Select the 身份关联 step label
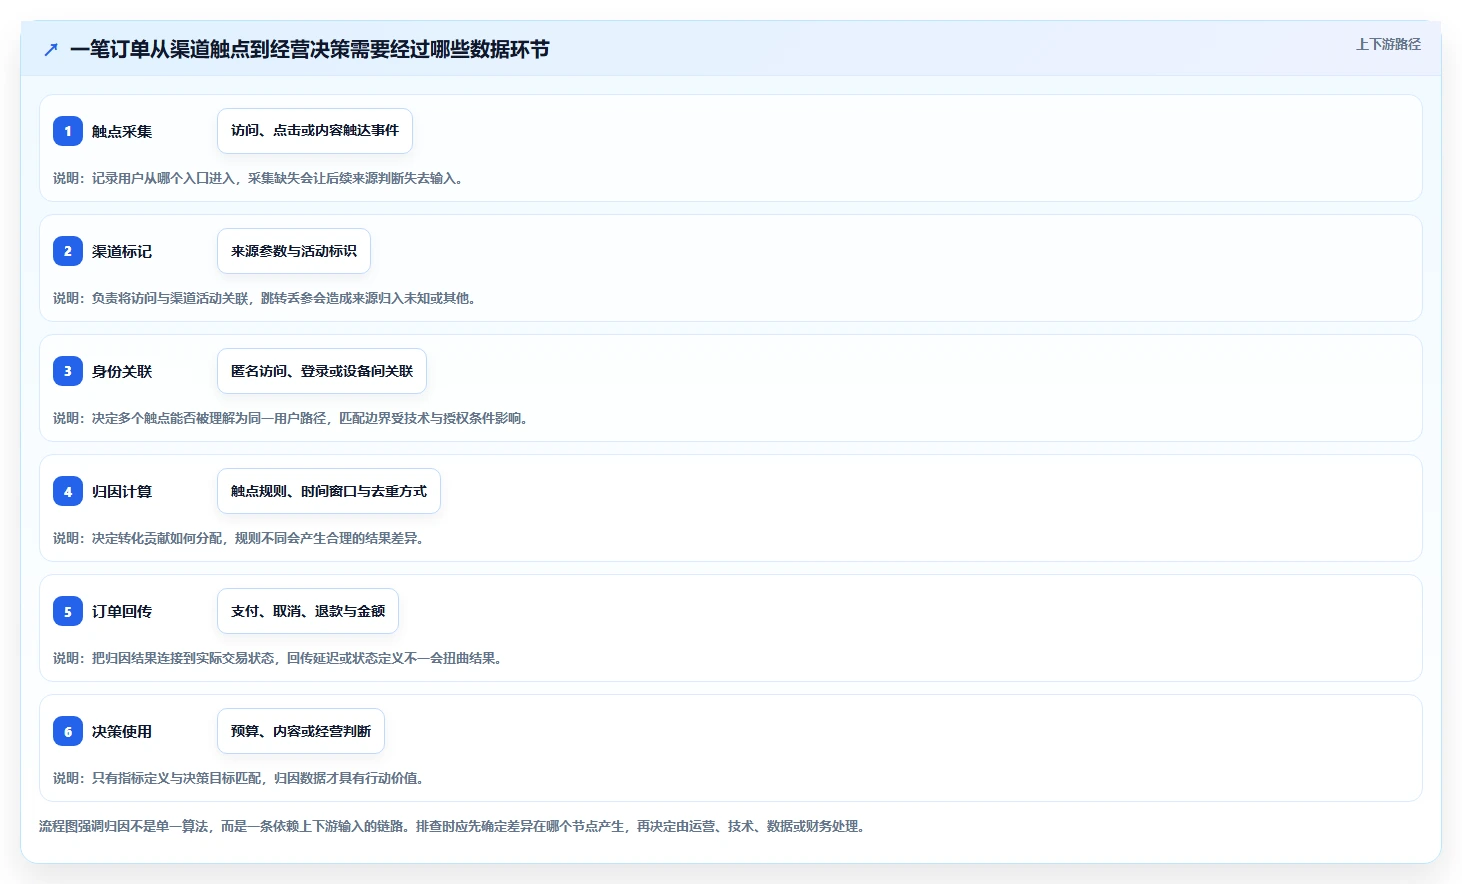The width and height of the screenshot is (1462, 884). (x=122, y=371)
